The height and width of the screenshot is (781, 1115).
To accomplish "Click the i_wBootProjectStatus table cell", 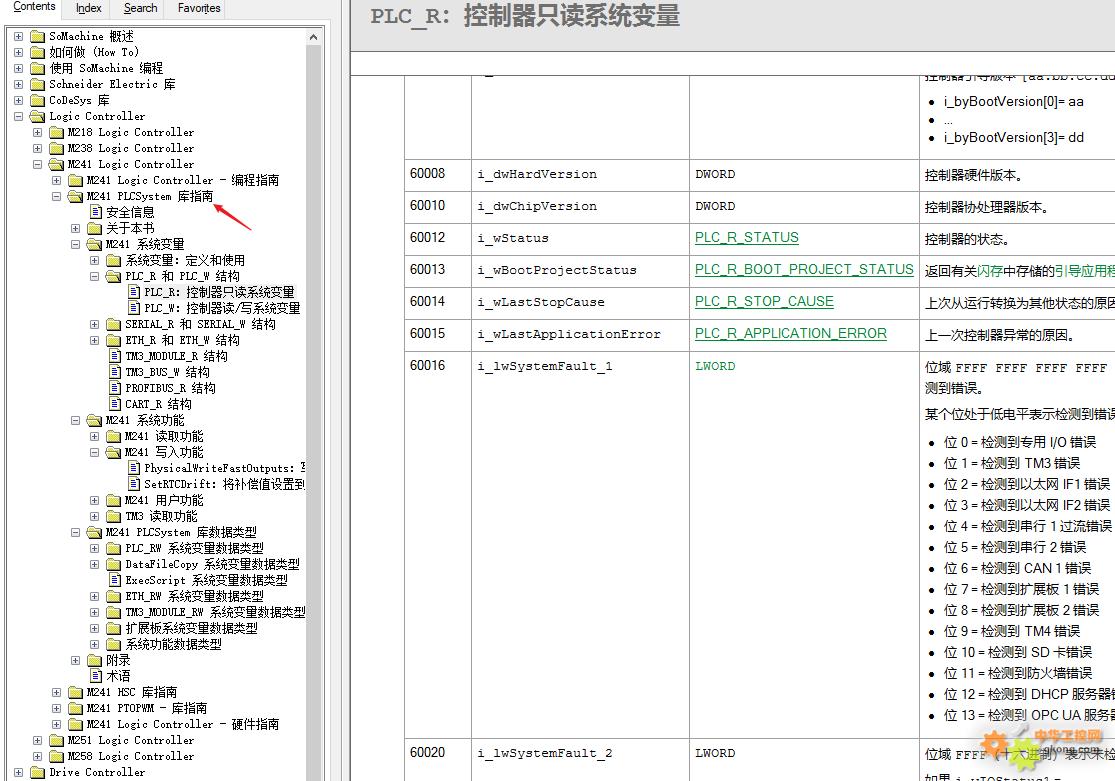I will (x=580, y=270).
